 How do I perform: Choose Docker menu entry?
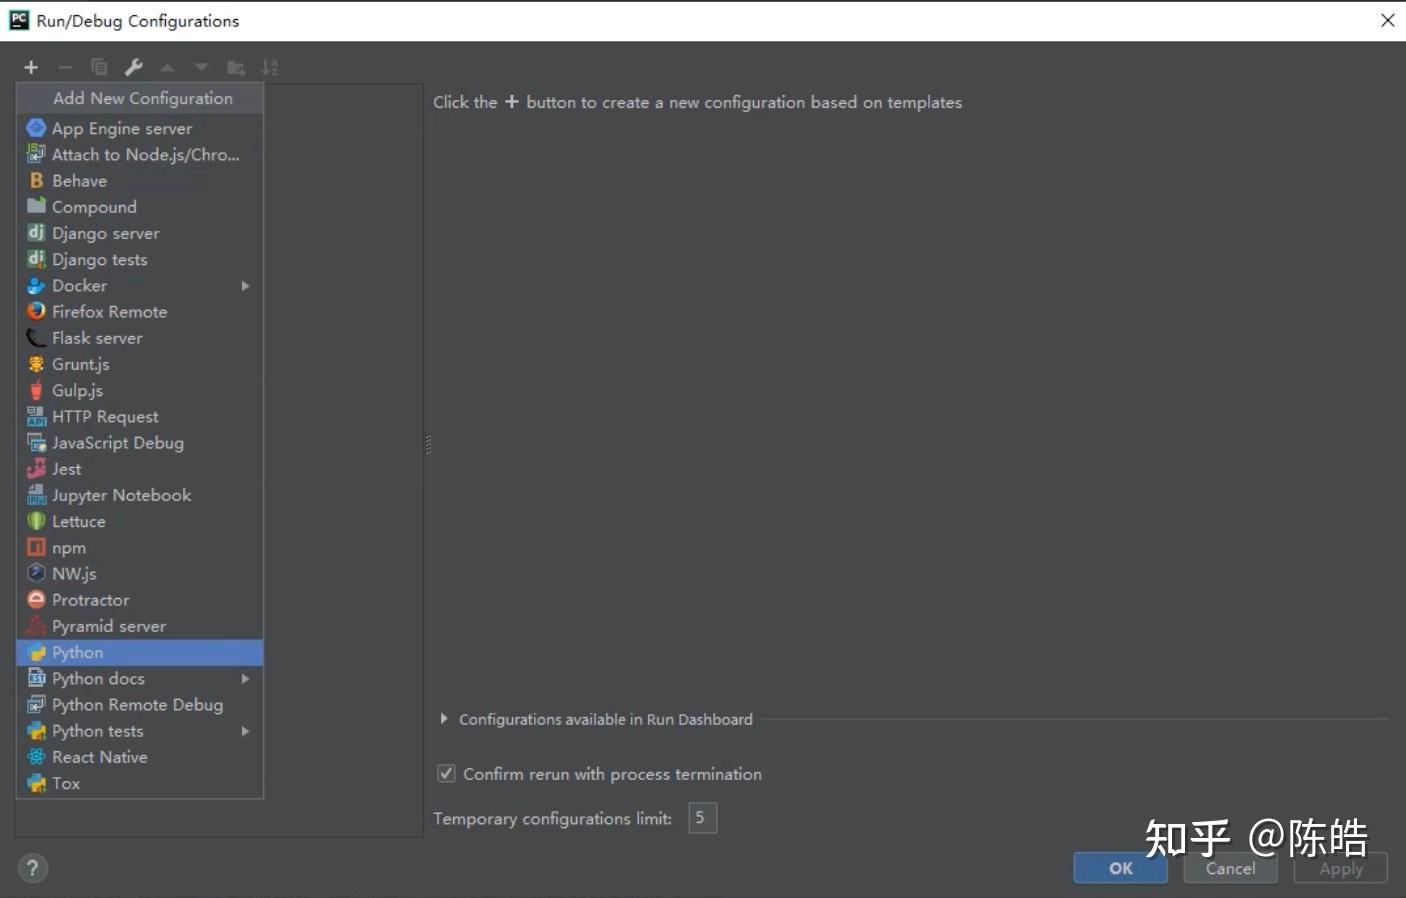pyautogui.click(x=140, y=286)
